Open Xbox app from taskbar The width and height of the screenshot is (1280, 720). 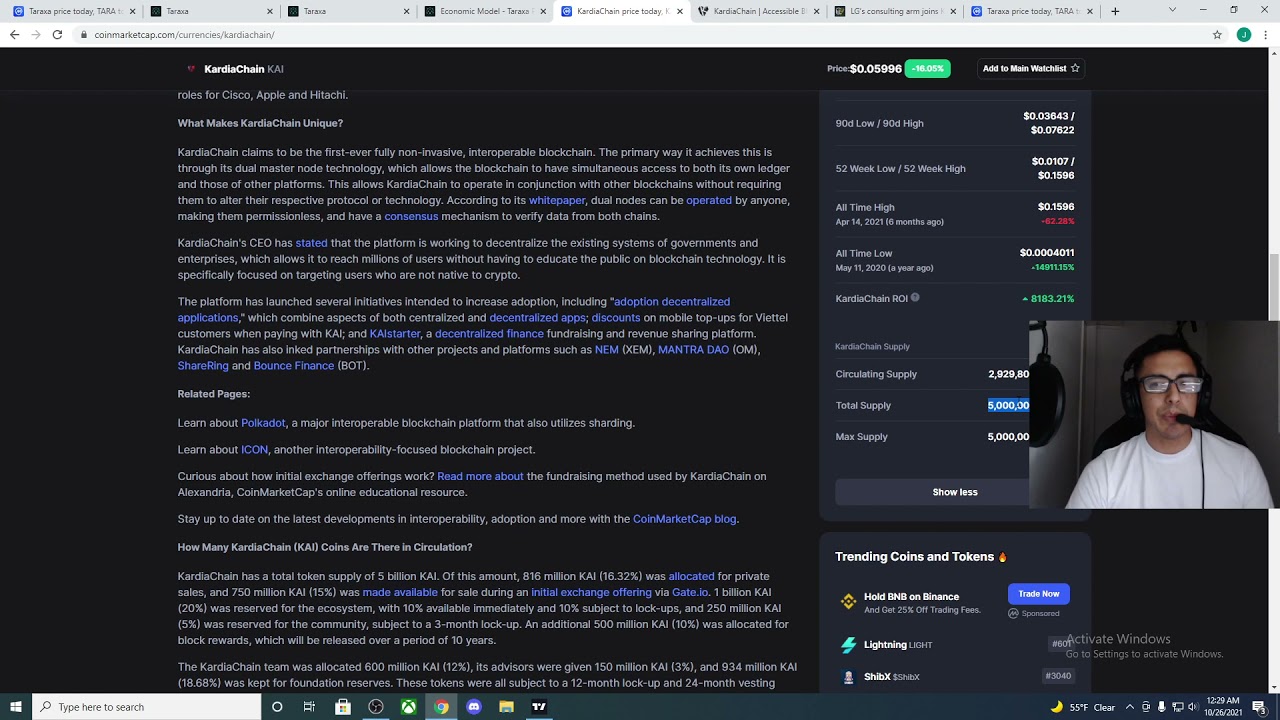click(408, 707)
